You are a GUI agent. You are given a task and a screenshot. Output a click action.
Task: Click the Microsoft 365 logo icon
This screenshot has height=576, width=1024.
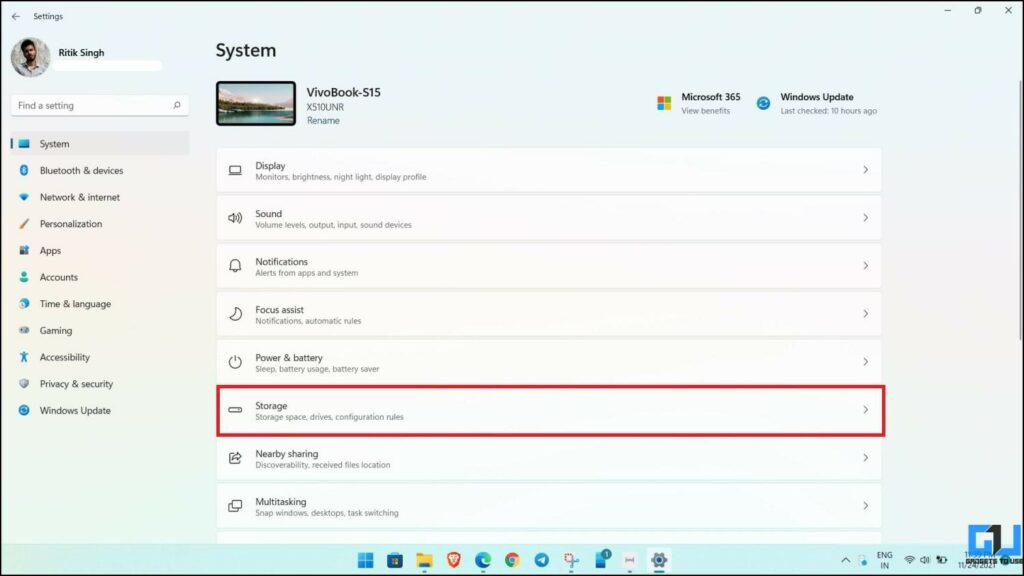tap(662, 101)
